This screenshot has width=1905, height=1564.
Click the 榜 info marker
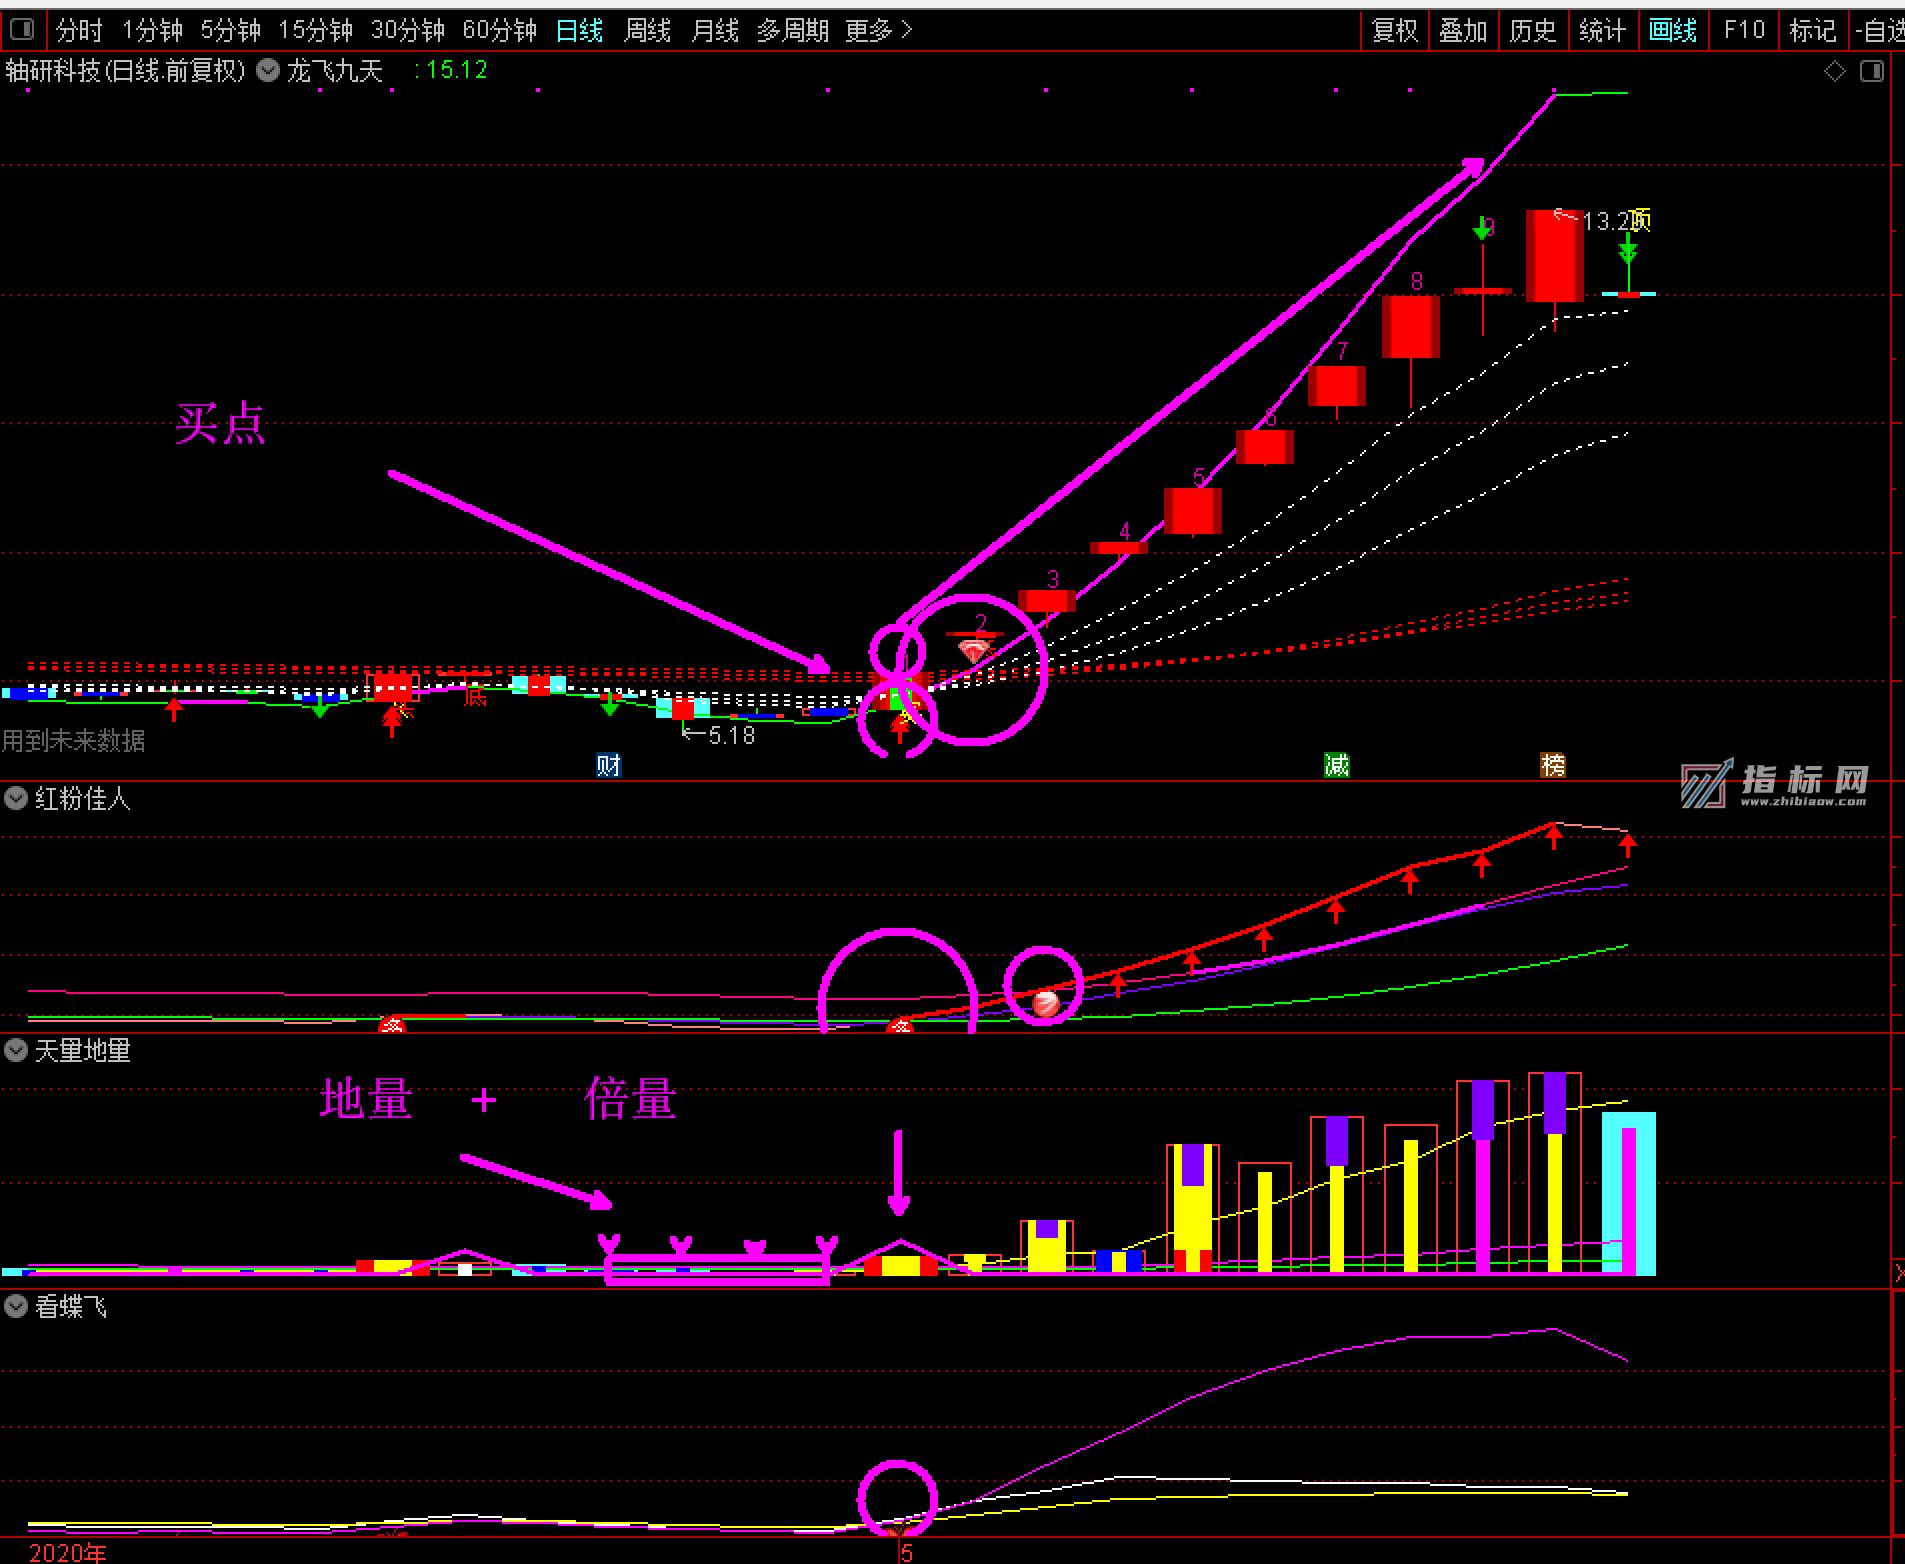coord(1553,766)
